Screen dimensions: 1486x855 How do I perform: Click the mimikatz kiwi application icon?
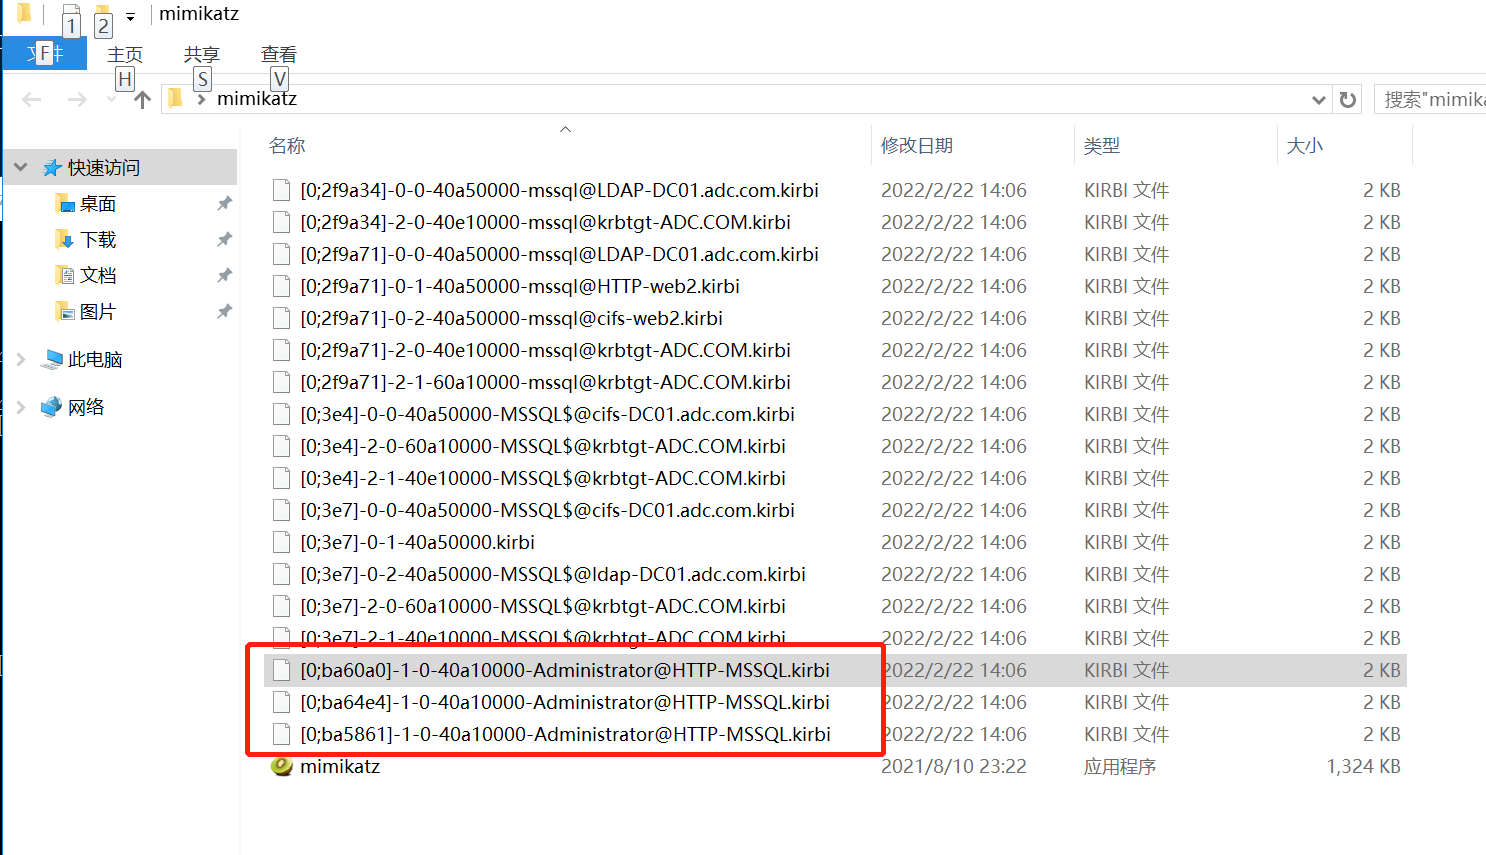click(282, 766)
